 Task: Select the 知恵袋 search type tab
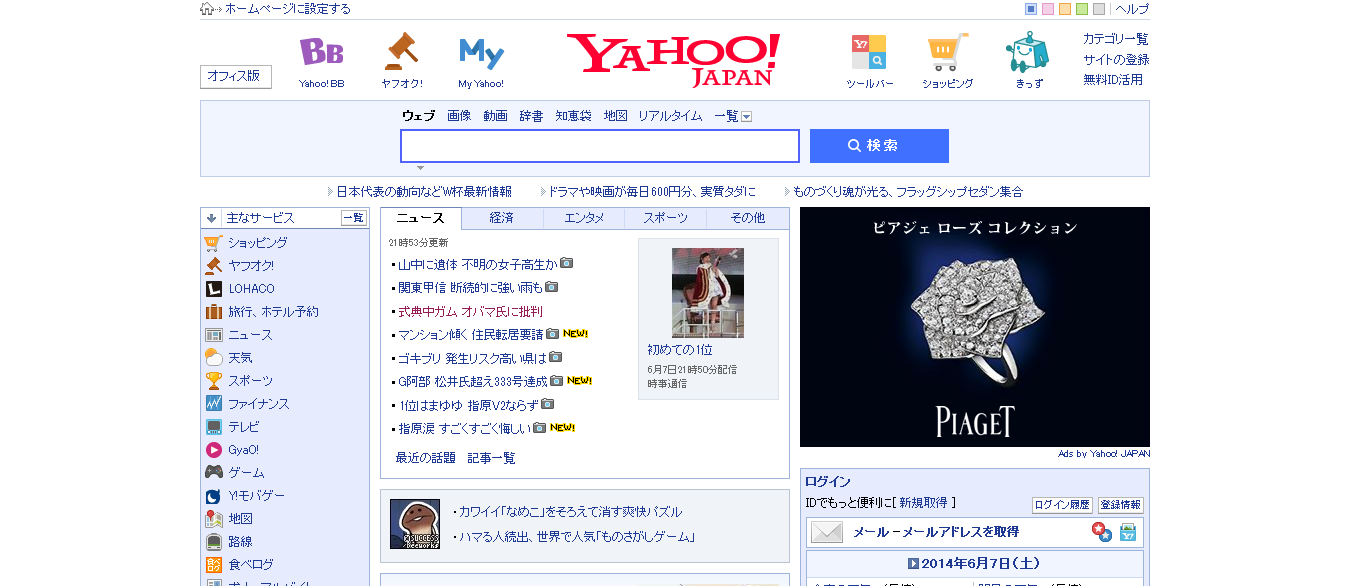(574, 116)
